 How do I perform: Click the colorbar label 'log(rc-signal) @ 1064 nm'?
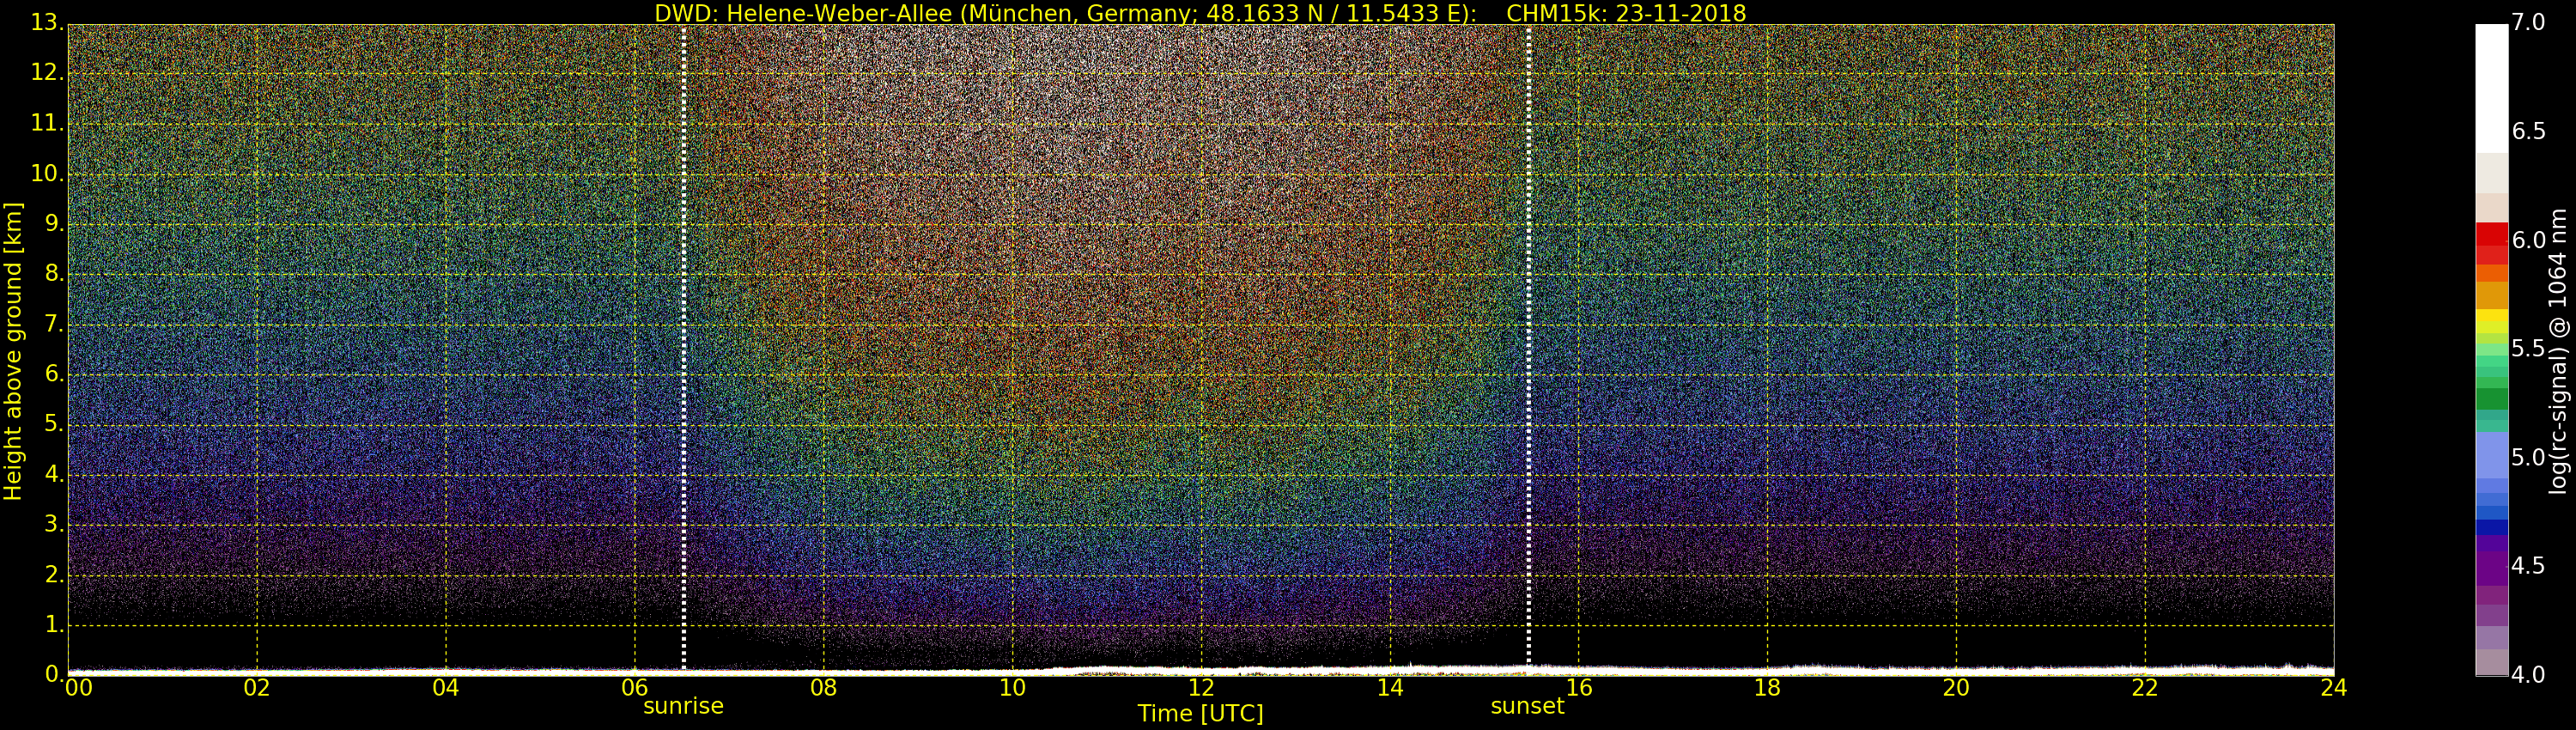2557,350
